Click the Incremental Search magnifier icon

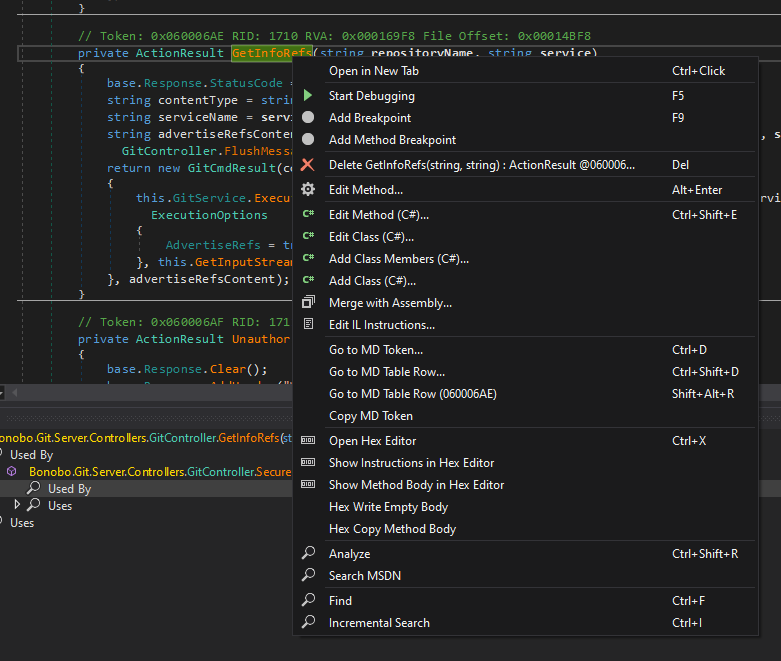[308, 623]
